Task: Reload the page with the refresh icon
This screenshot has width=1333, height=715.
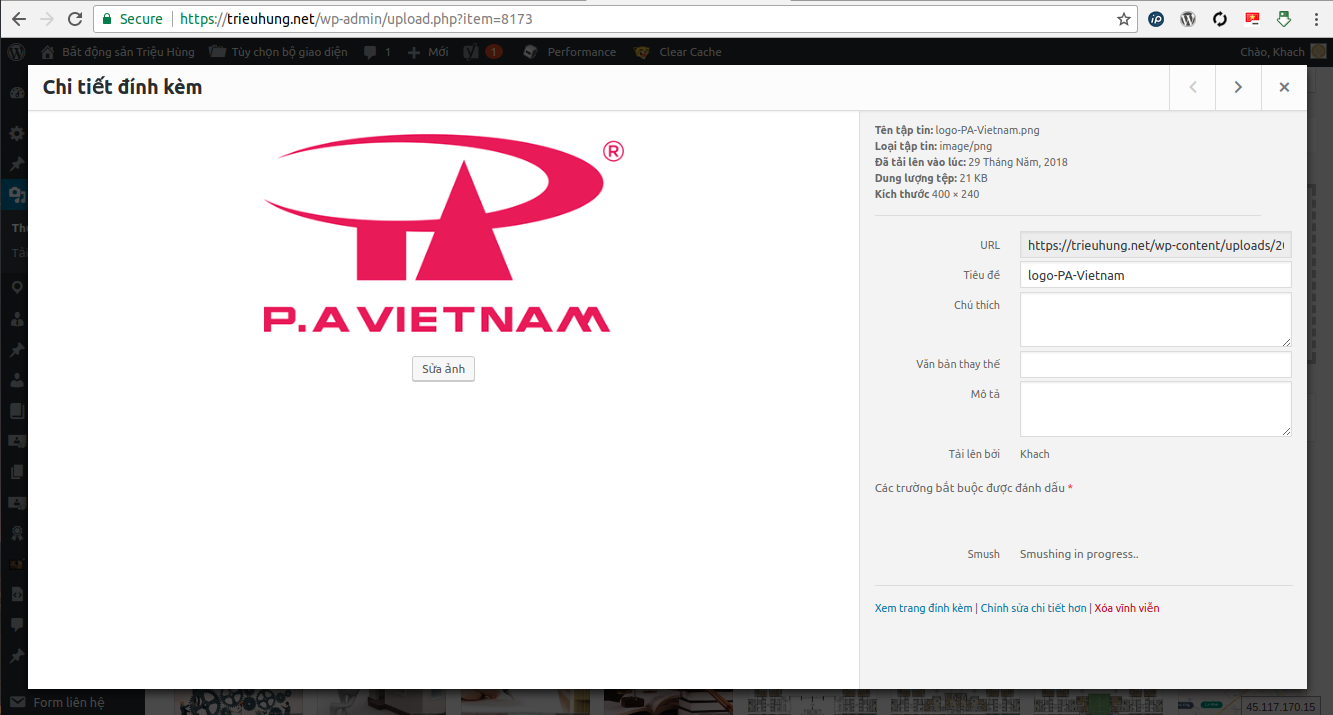Action: point(75,19)
